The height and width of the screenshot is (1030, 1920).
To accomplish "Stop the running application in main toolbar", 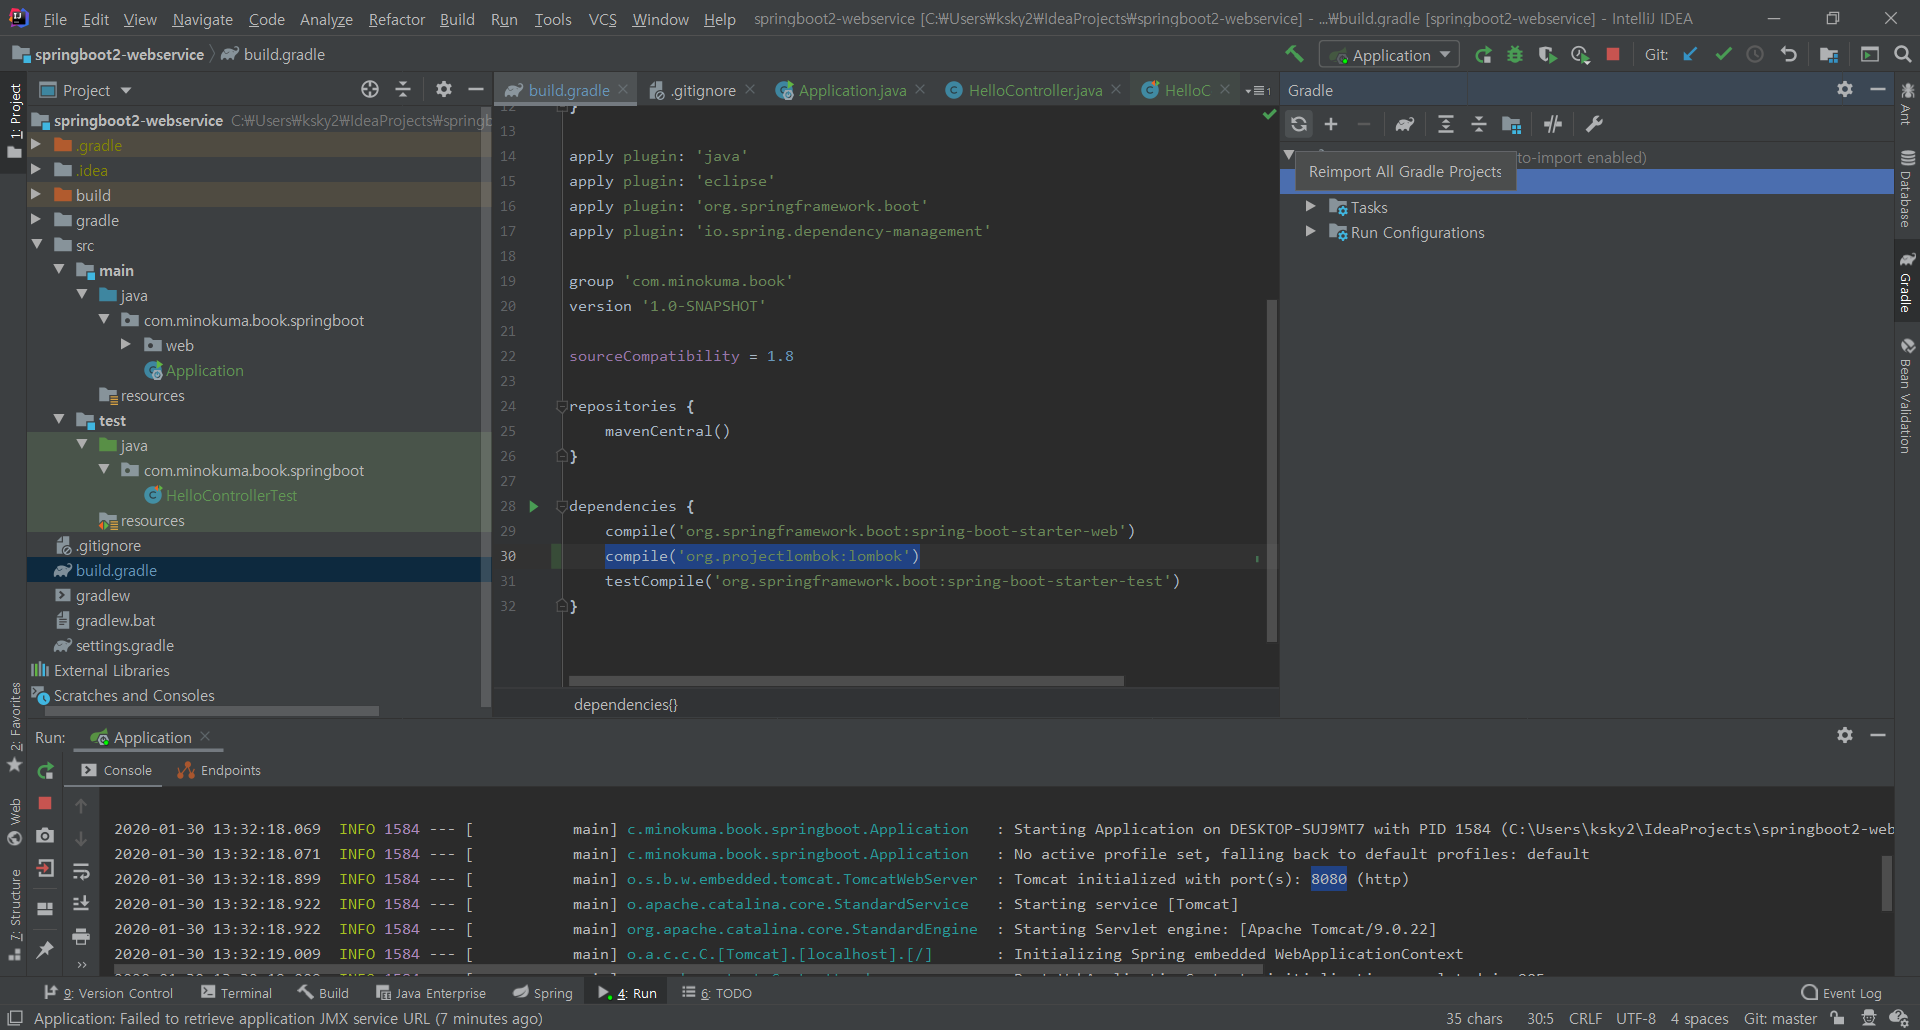I will (1613, 55).
